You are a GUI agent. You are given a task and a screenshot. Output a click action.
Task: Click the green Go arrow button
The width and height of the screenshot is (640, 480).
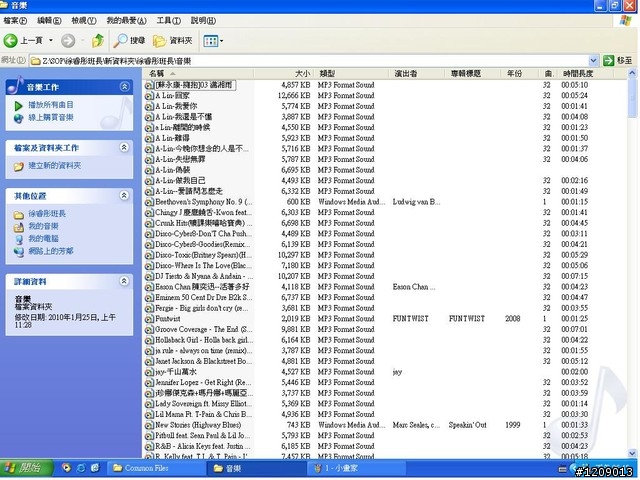click(608, 61)
